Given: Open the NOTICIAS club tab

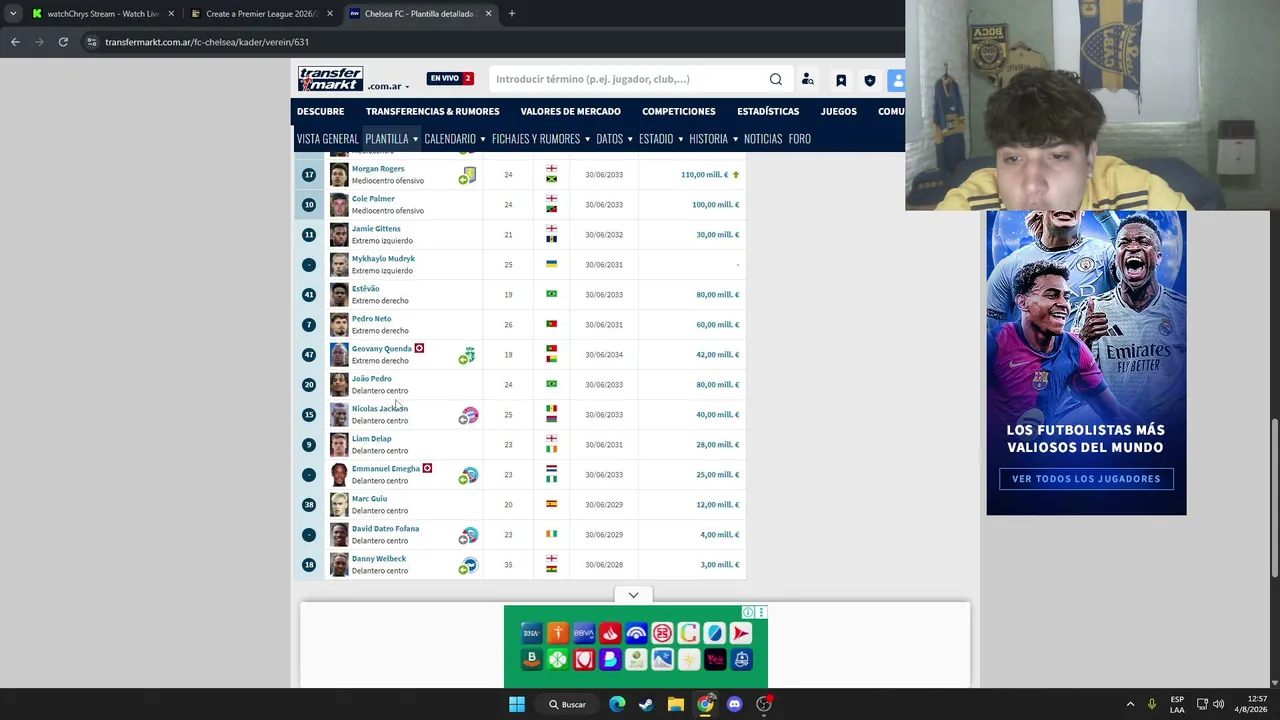Looking at the screenshot, I should (x=763, y=139).
